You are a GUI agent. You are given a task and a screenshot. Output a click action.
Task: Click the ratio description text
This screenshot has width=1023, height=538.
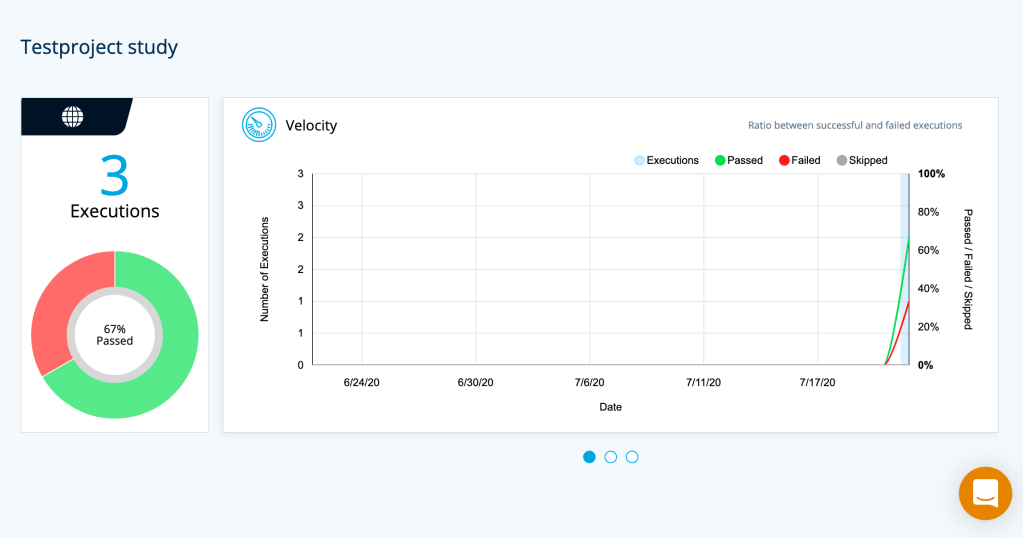(x=855, y=126)
